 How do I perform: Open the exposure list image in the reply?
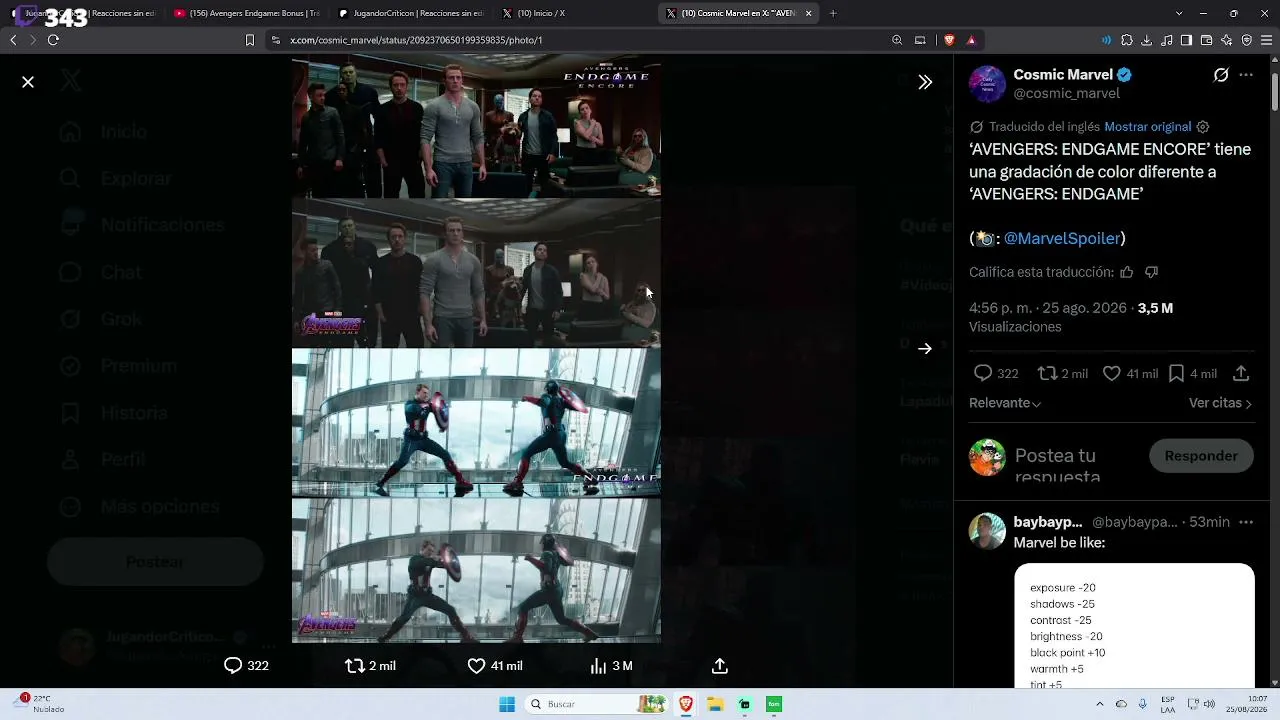[x=1134, y=626]
